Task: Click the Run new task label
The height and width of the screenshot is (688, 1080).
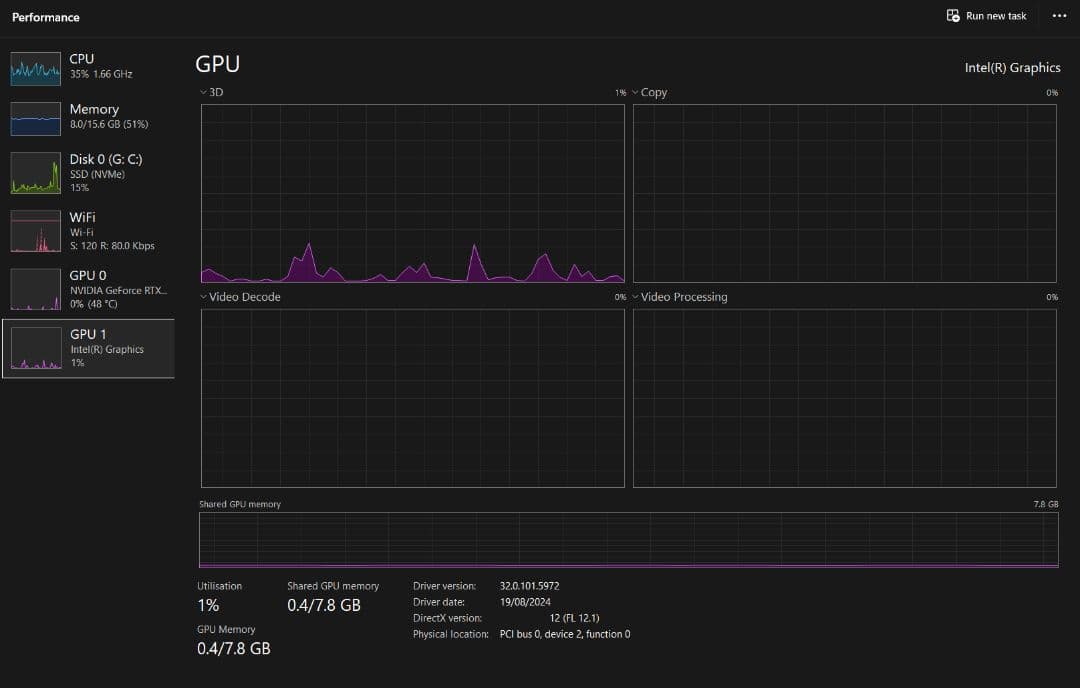Action: pyautogui.click(x=996, y=16)
